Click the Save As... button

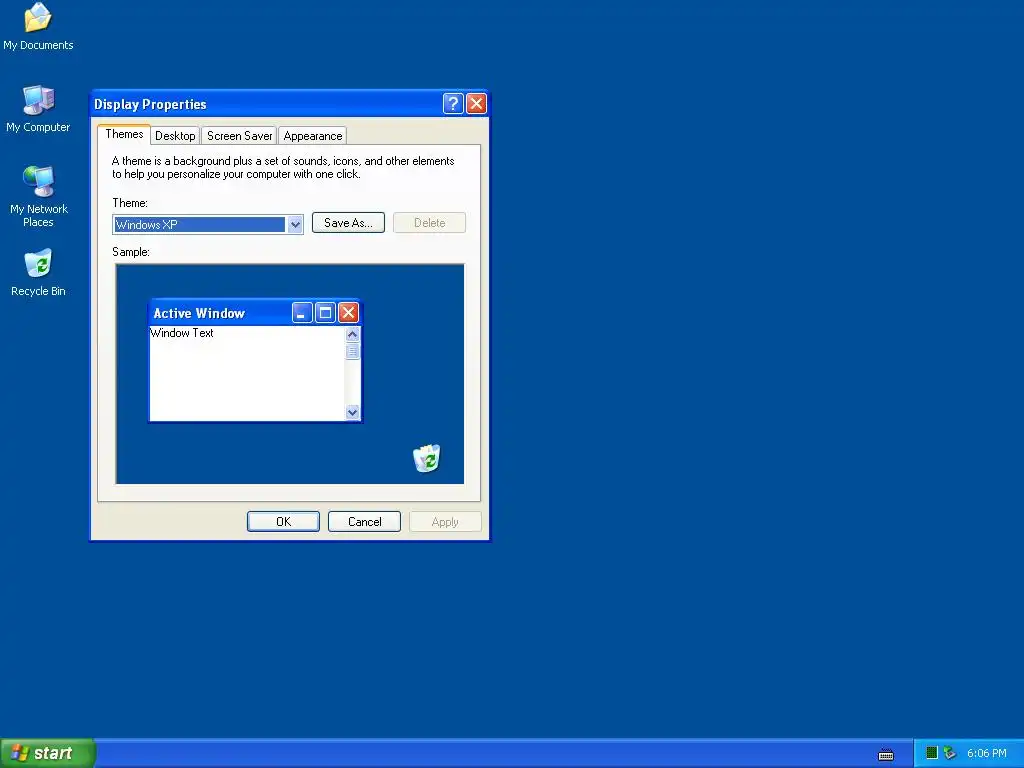coord(348,223)
